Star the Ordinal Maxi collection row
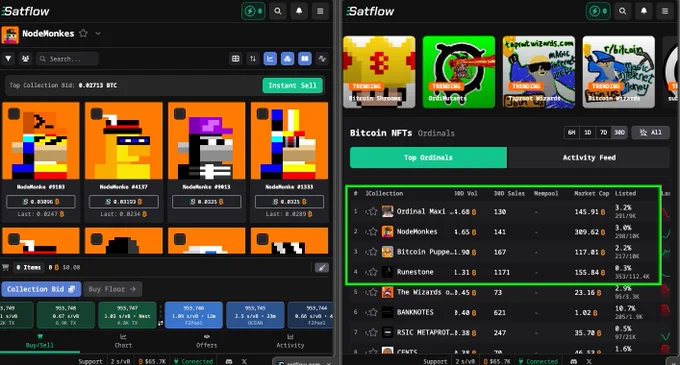Screen dimensions: 680x365 tap(373, 212)
